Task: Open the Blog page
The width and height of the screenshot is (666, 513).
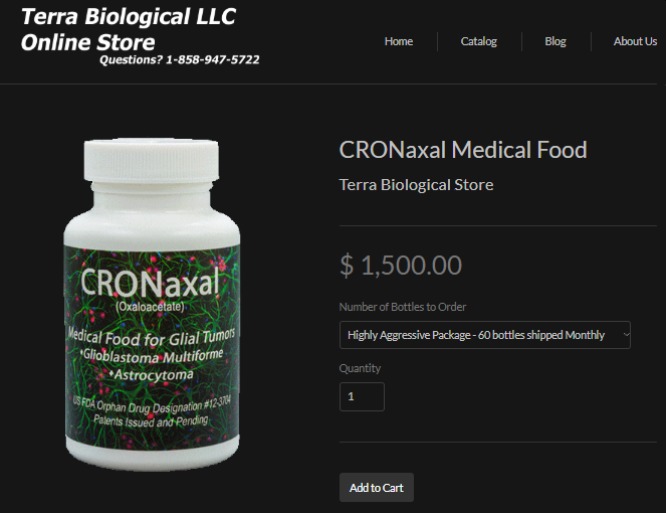Action: (x=555, y=41)
